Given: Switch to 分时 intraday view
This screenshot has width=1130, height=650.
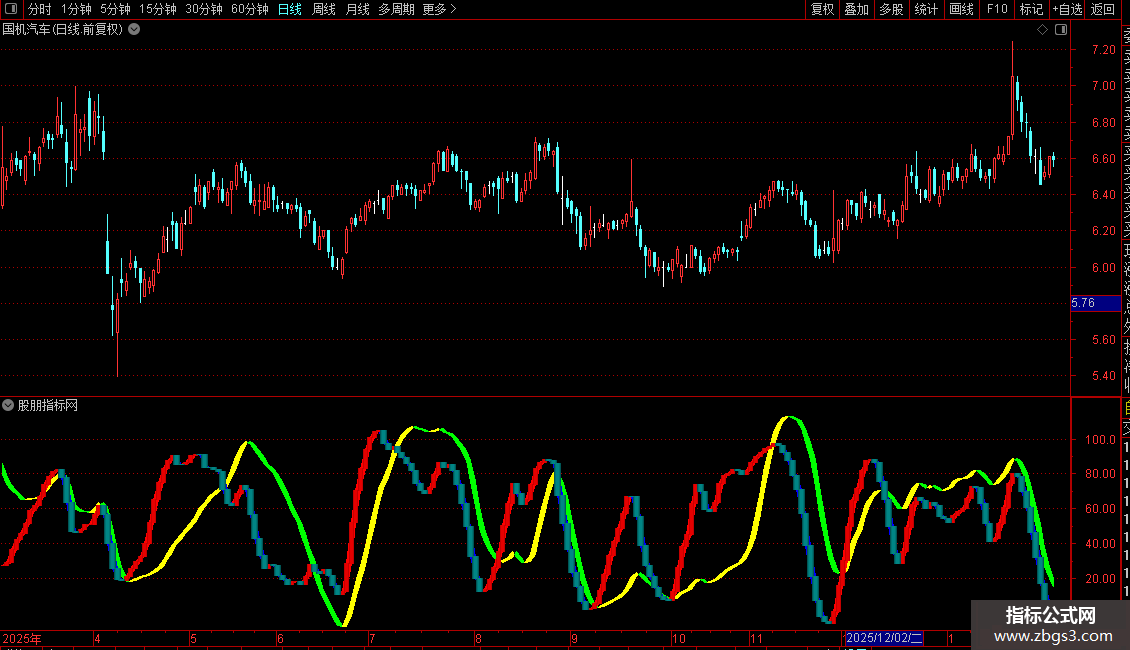Looking at the screenshot, I should click(40, 9).
